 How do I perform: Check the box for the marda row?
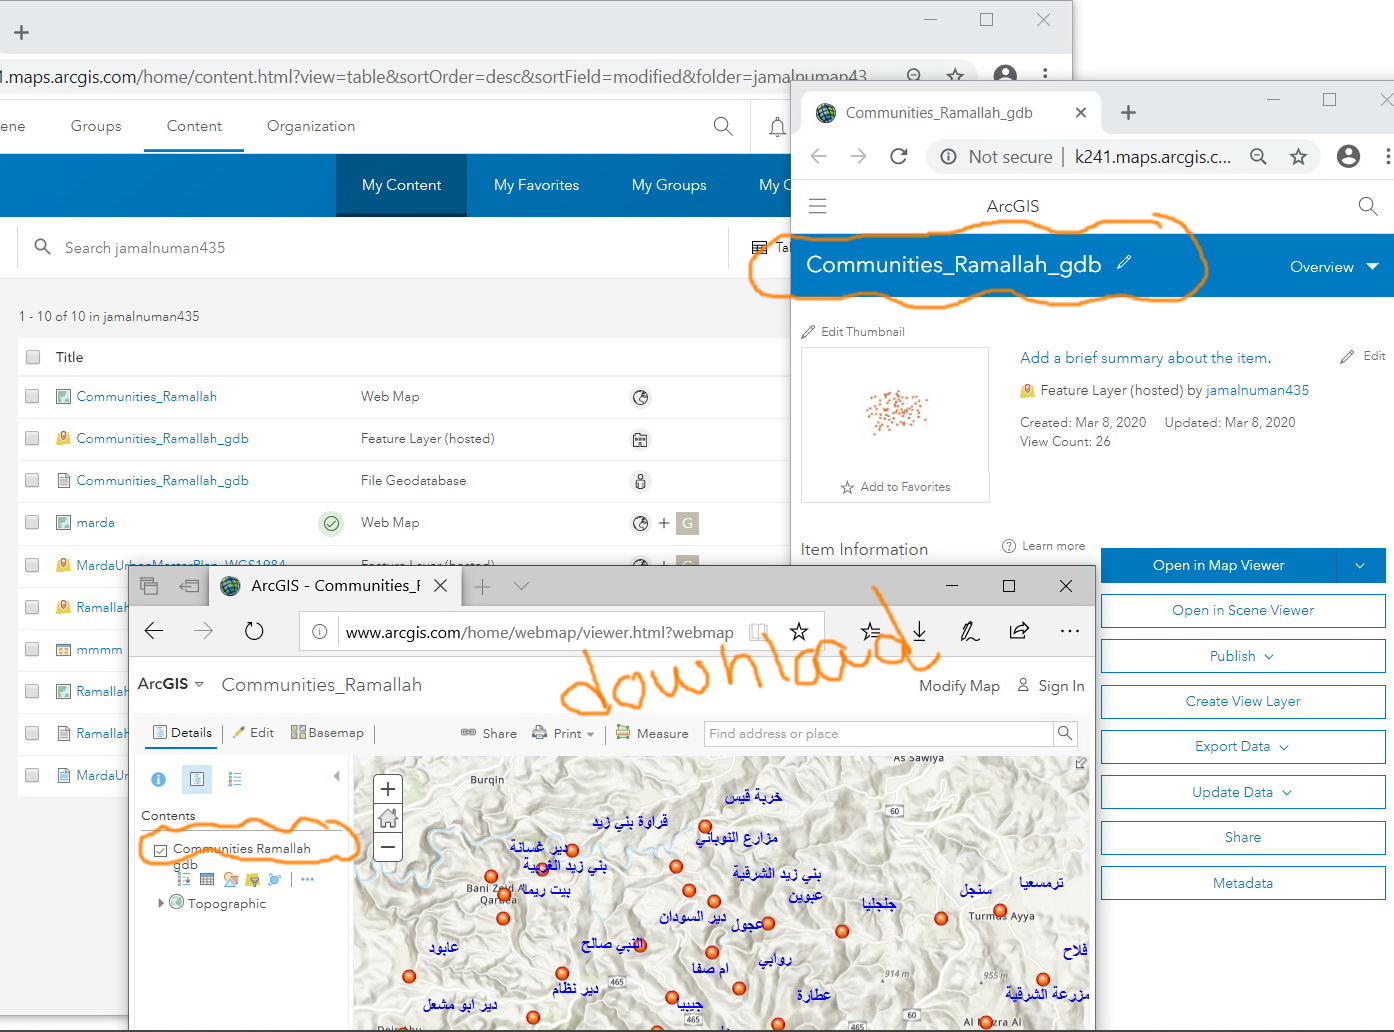click(33, 523)
